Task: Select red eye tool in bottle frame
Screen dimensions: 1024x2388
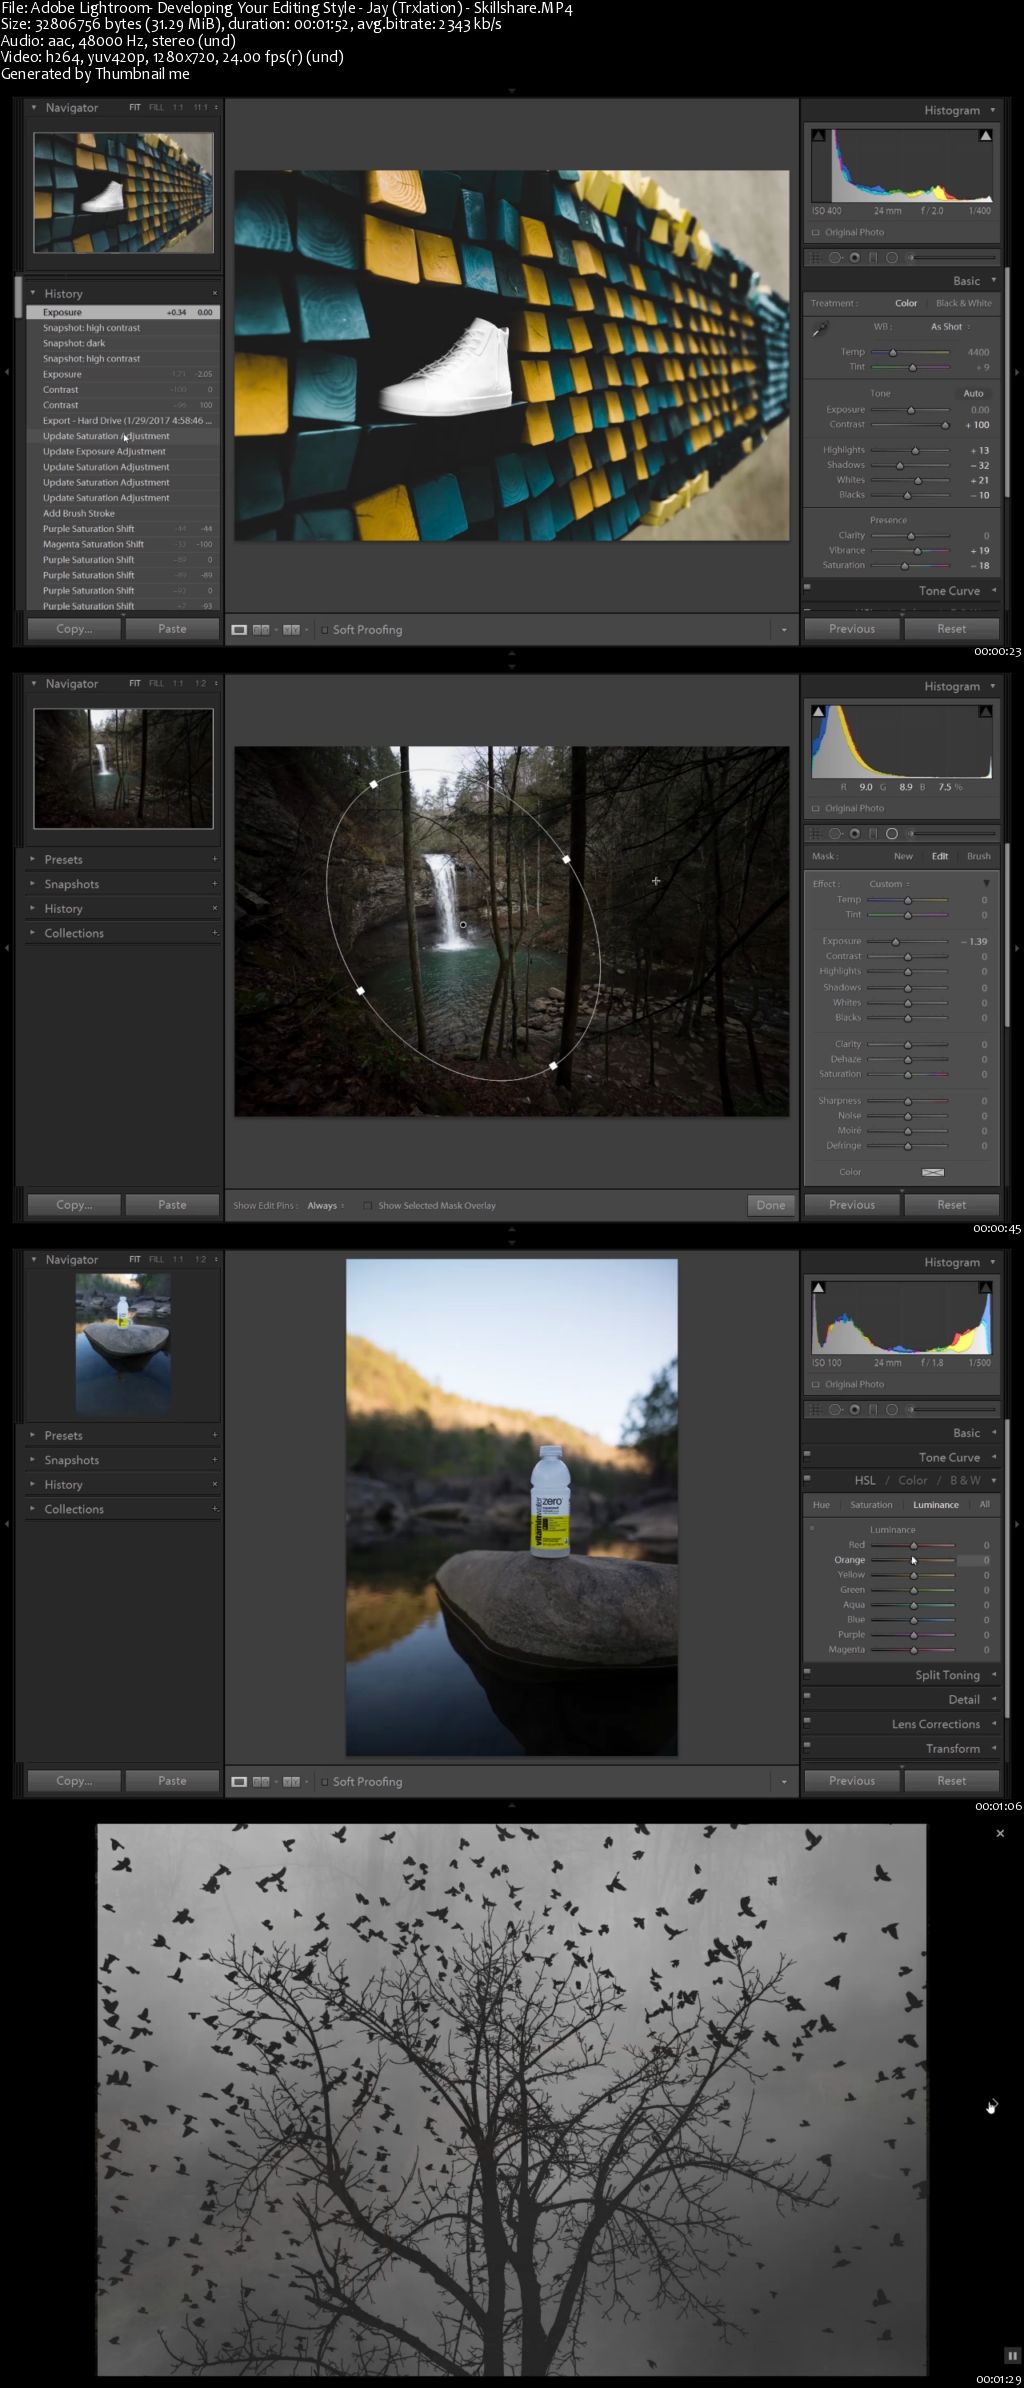Action: 855,1410
